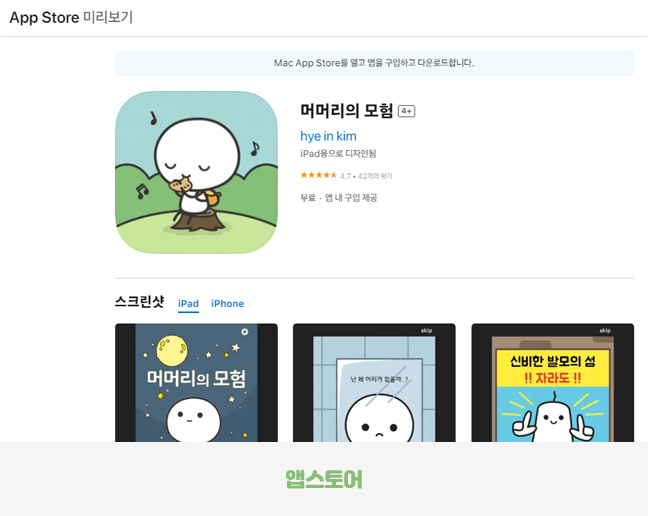Image resolution: width=648 pixels, height=516 pixels.
Task: Click the 머머리의 모험 app icon
Action: (x=196, y=172)
